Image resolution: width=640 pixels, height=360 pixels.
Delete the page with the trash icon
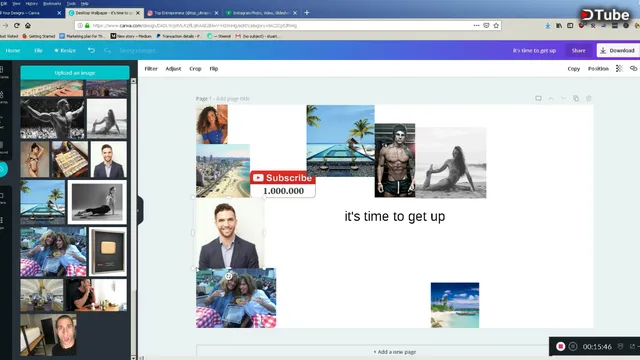pyautogui.click(x=589, y=98)
